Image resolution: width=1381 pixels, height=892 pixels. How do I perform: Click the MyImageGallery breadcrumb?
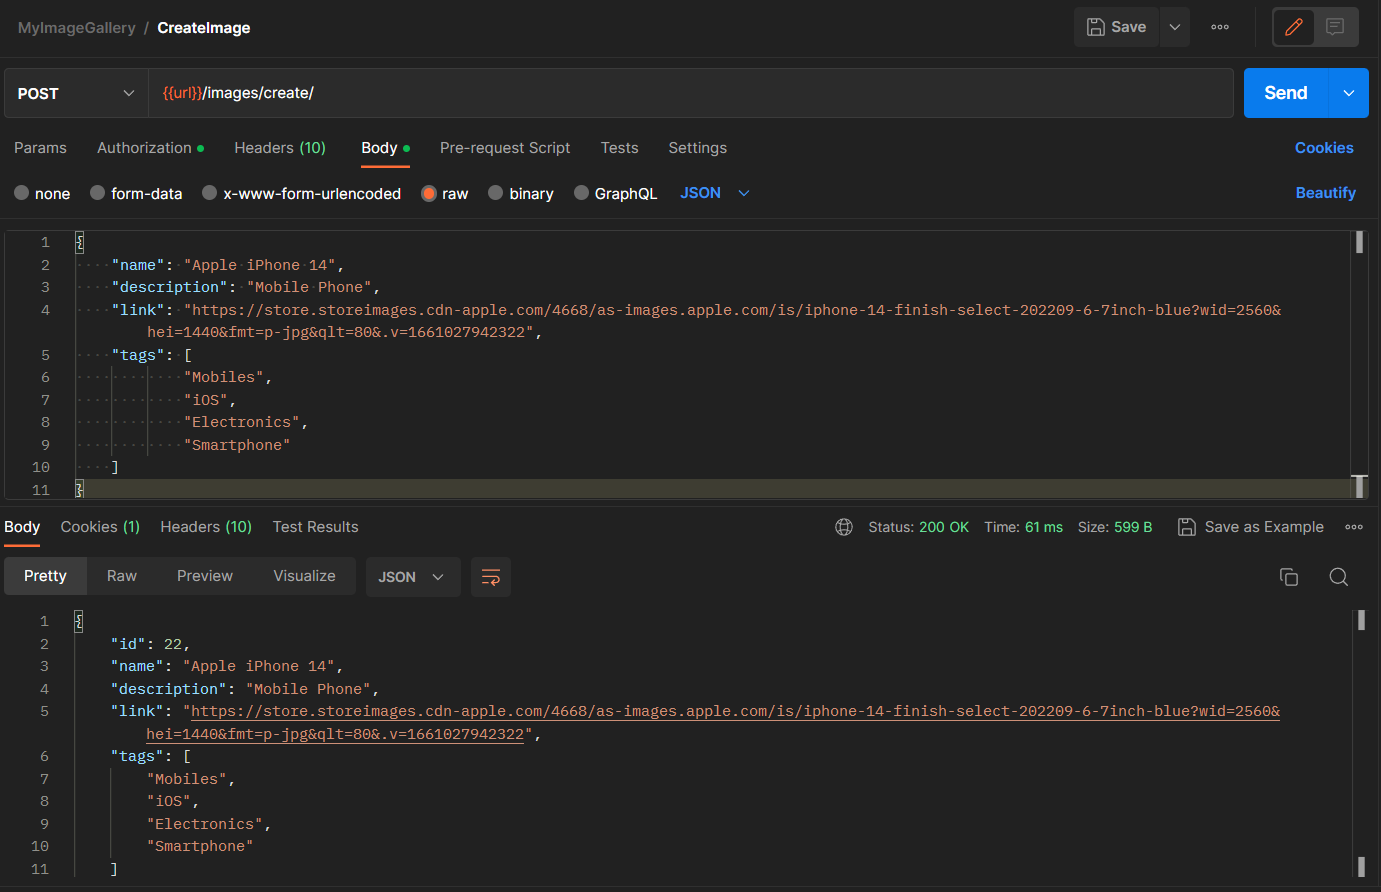coord(76,28)
